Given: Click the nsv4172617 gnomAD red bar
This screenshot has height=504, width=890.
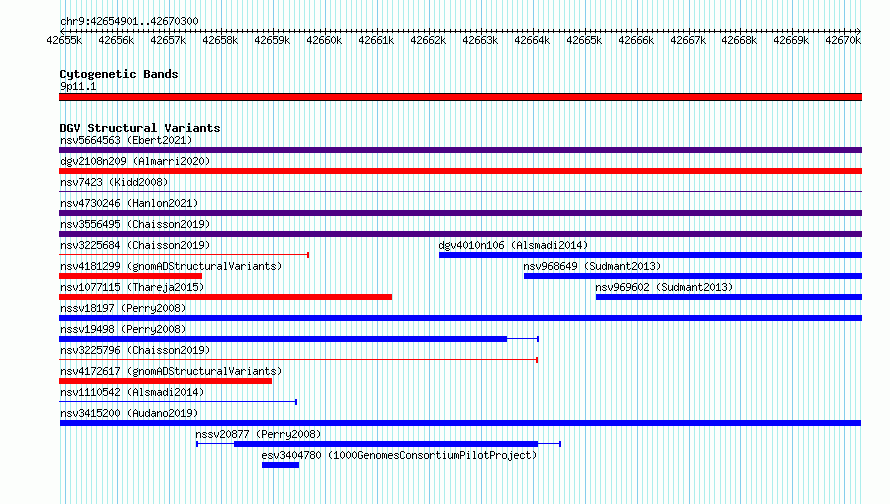Looking at the screenshot, I should pos(165,381).
